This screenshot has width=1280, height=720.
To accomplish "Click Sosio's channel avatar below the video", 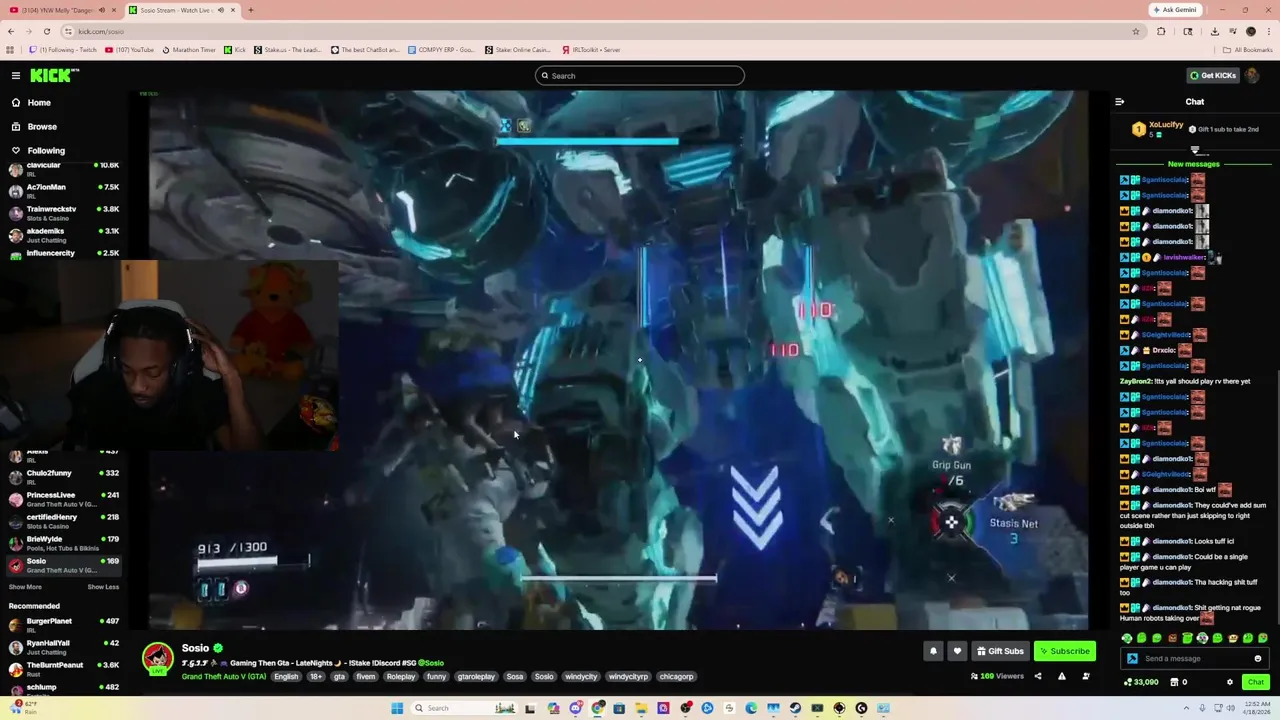I will click(x=158, y=659).
